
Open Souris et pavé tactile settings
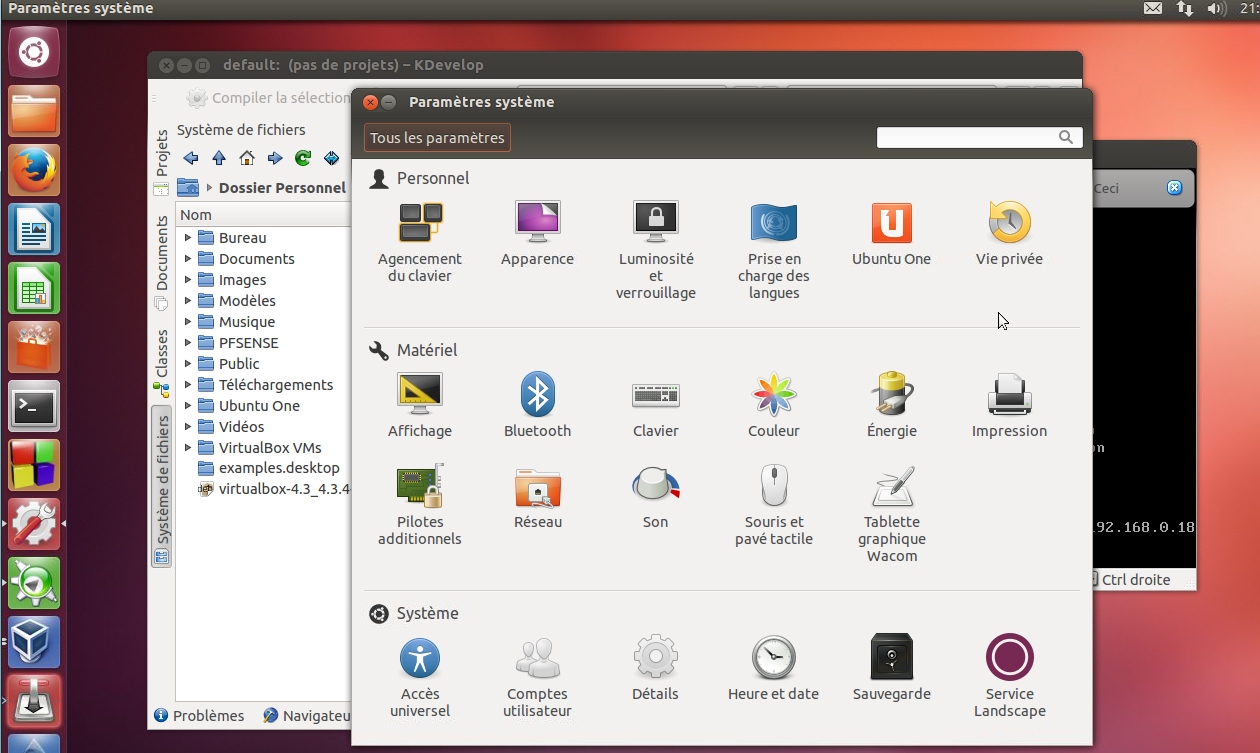773,486
